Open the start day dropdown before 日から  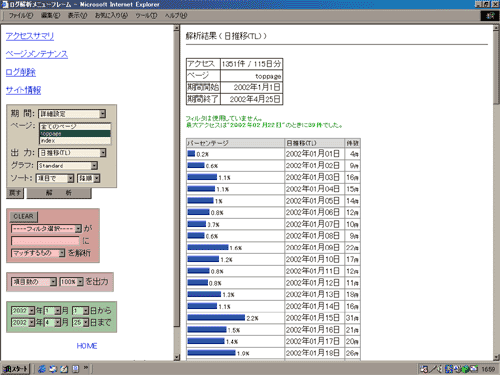click(80, 311)
